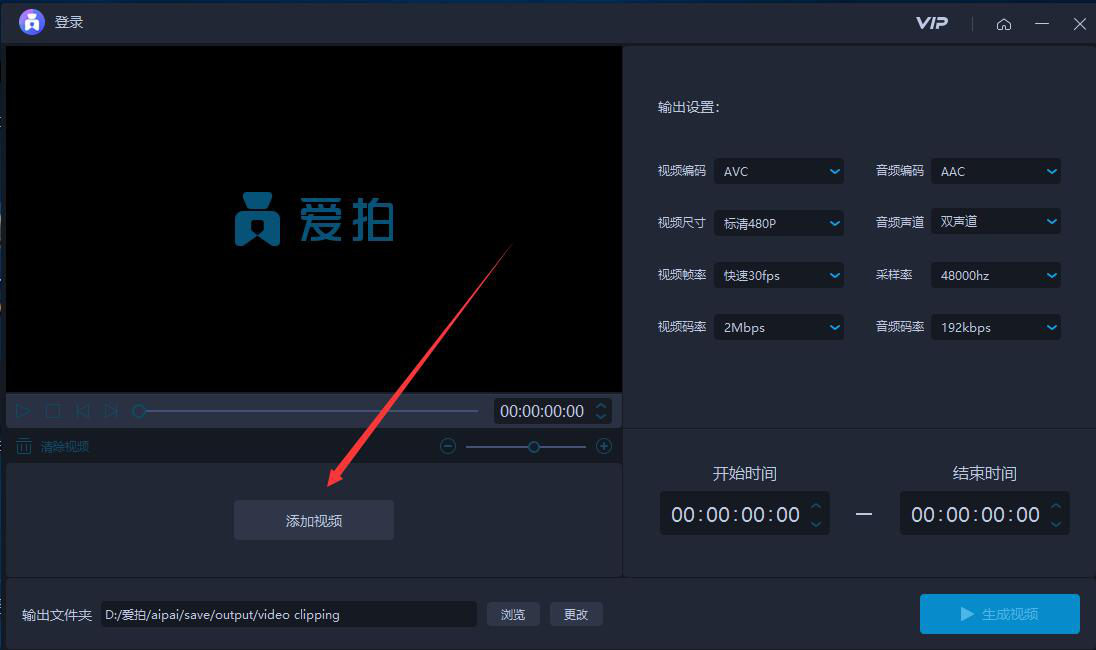
Task: Open the 视频帧率 快速30fps dropdown
Action: tap(779, 275)
